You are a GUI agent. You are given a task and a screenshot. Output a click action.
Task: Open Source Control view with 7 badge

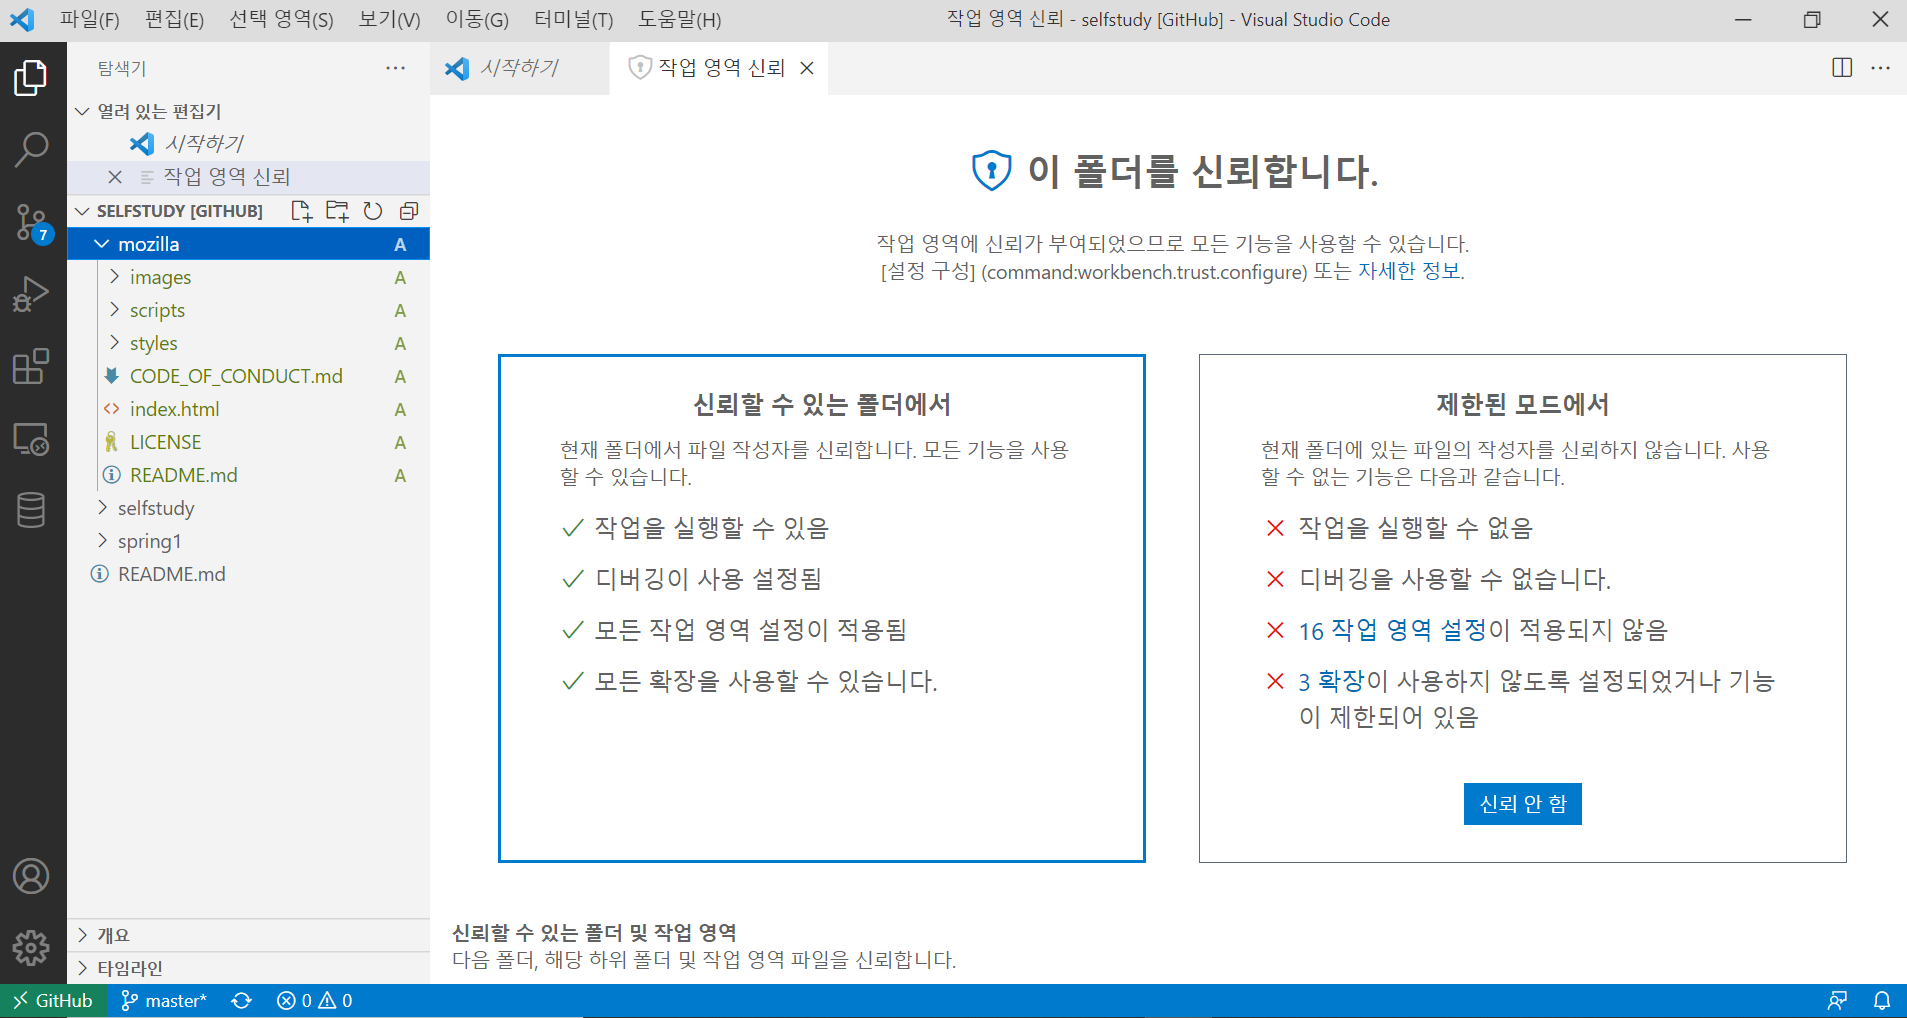31,223
